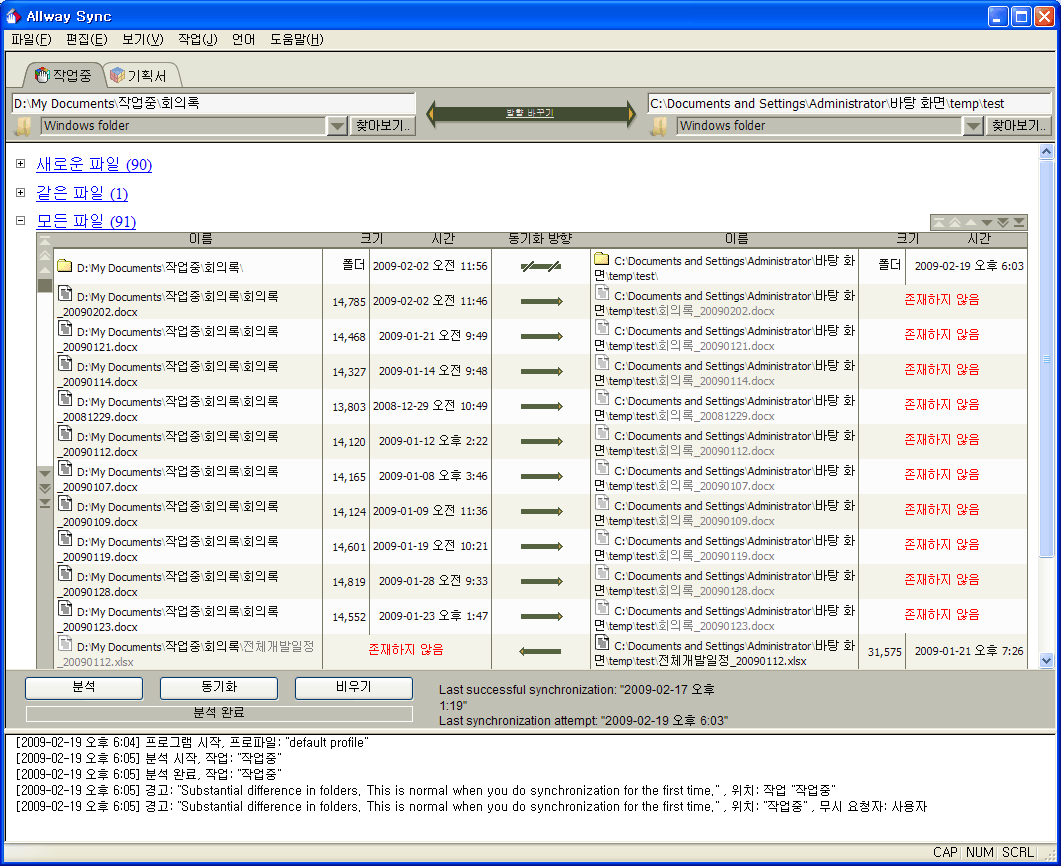Change sync direction arrow for 회의록_20090128.docx

(541, 582)
